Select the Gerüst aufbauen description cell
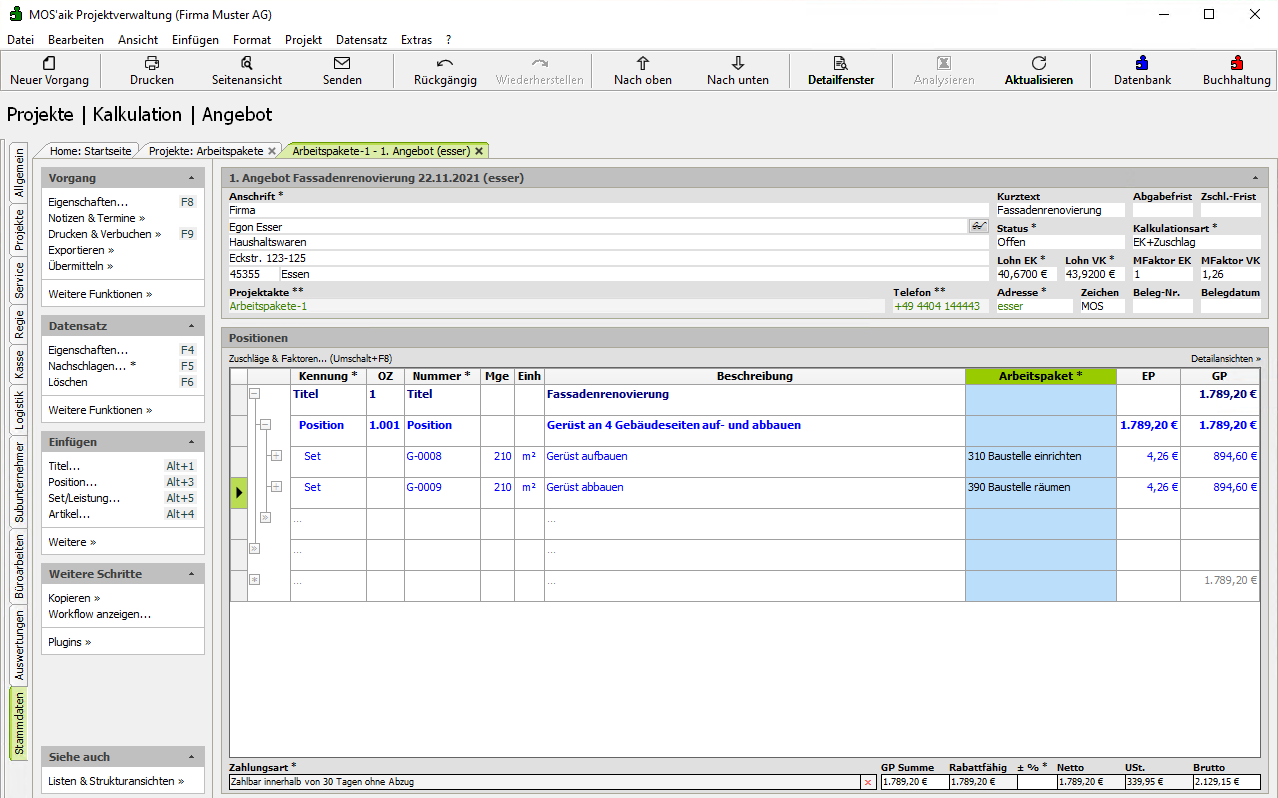This screenshot has height=798, width=1278. [x=755, y=461]
